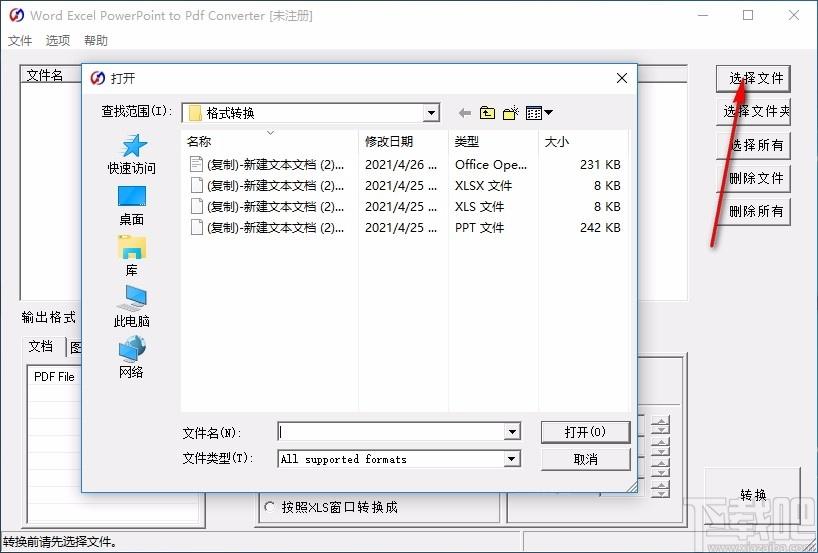Sort by 名称 column header
Image resolution: width=818 pixels, height=553 pixels.
pyautogui.click(x=270, y=141)
